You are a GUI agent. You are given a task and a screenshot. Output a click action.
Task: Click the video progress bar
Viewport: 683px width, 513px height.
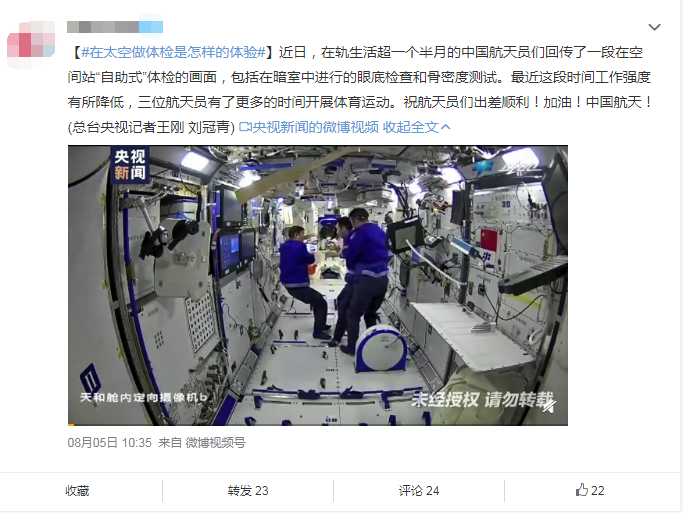pos(318,424)
